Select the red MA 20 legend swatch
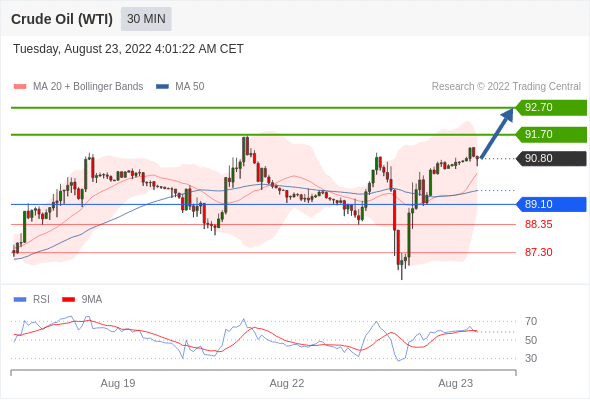Viewport: 590px width, 400px height. tap(20, 87)
